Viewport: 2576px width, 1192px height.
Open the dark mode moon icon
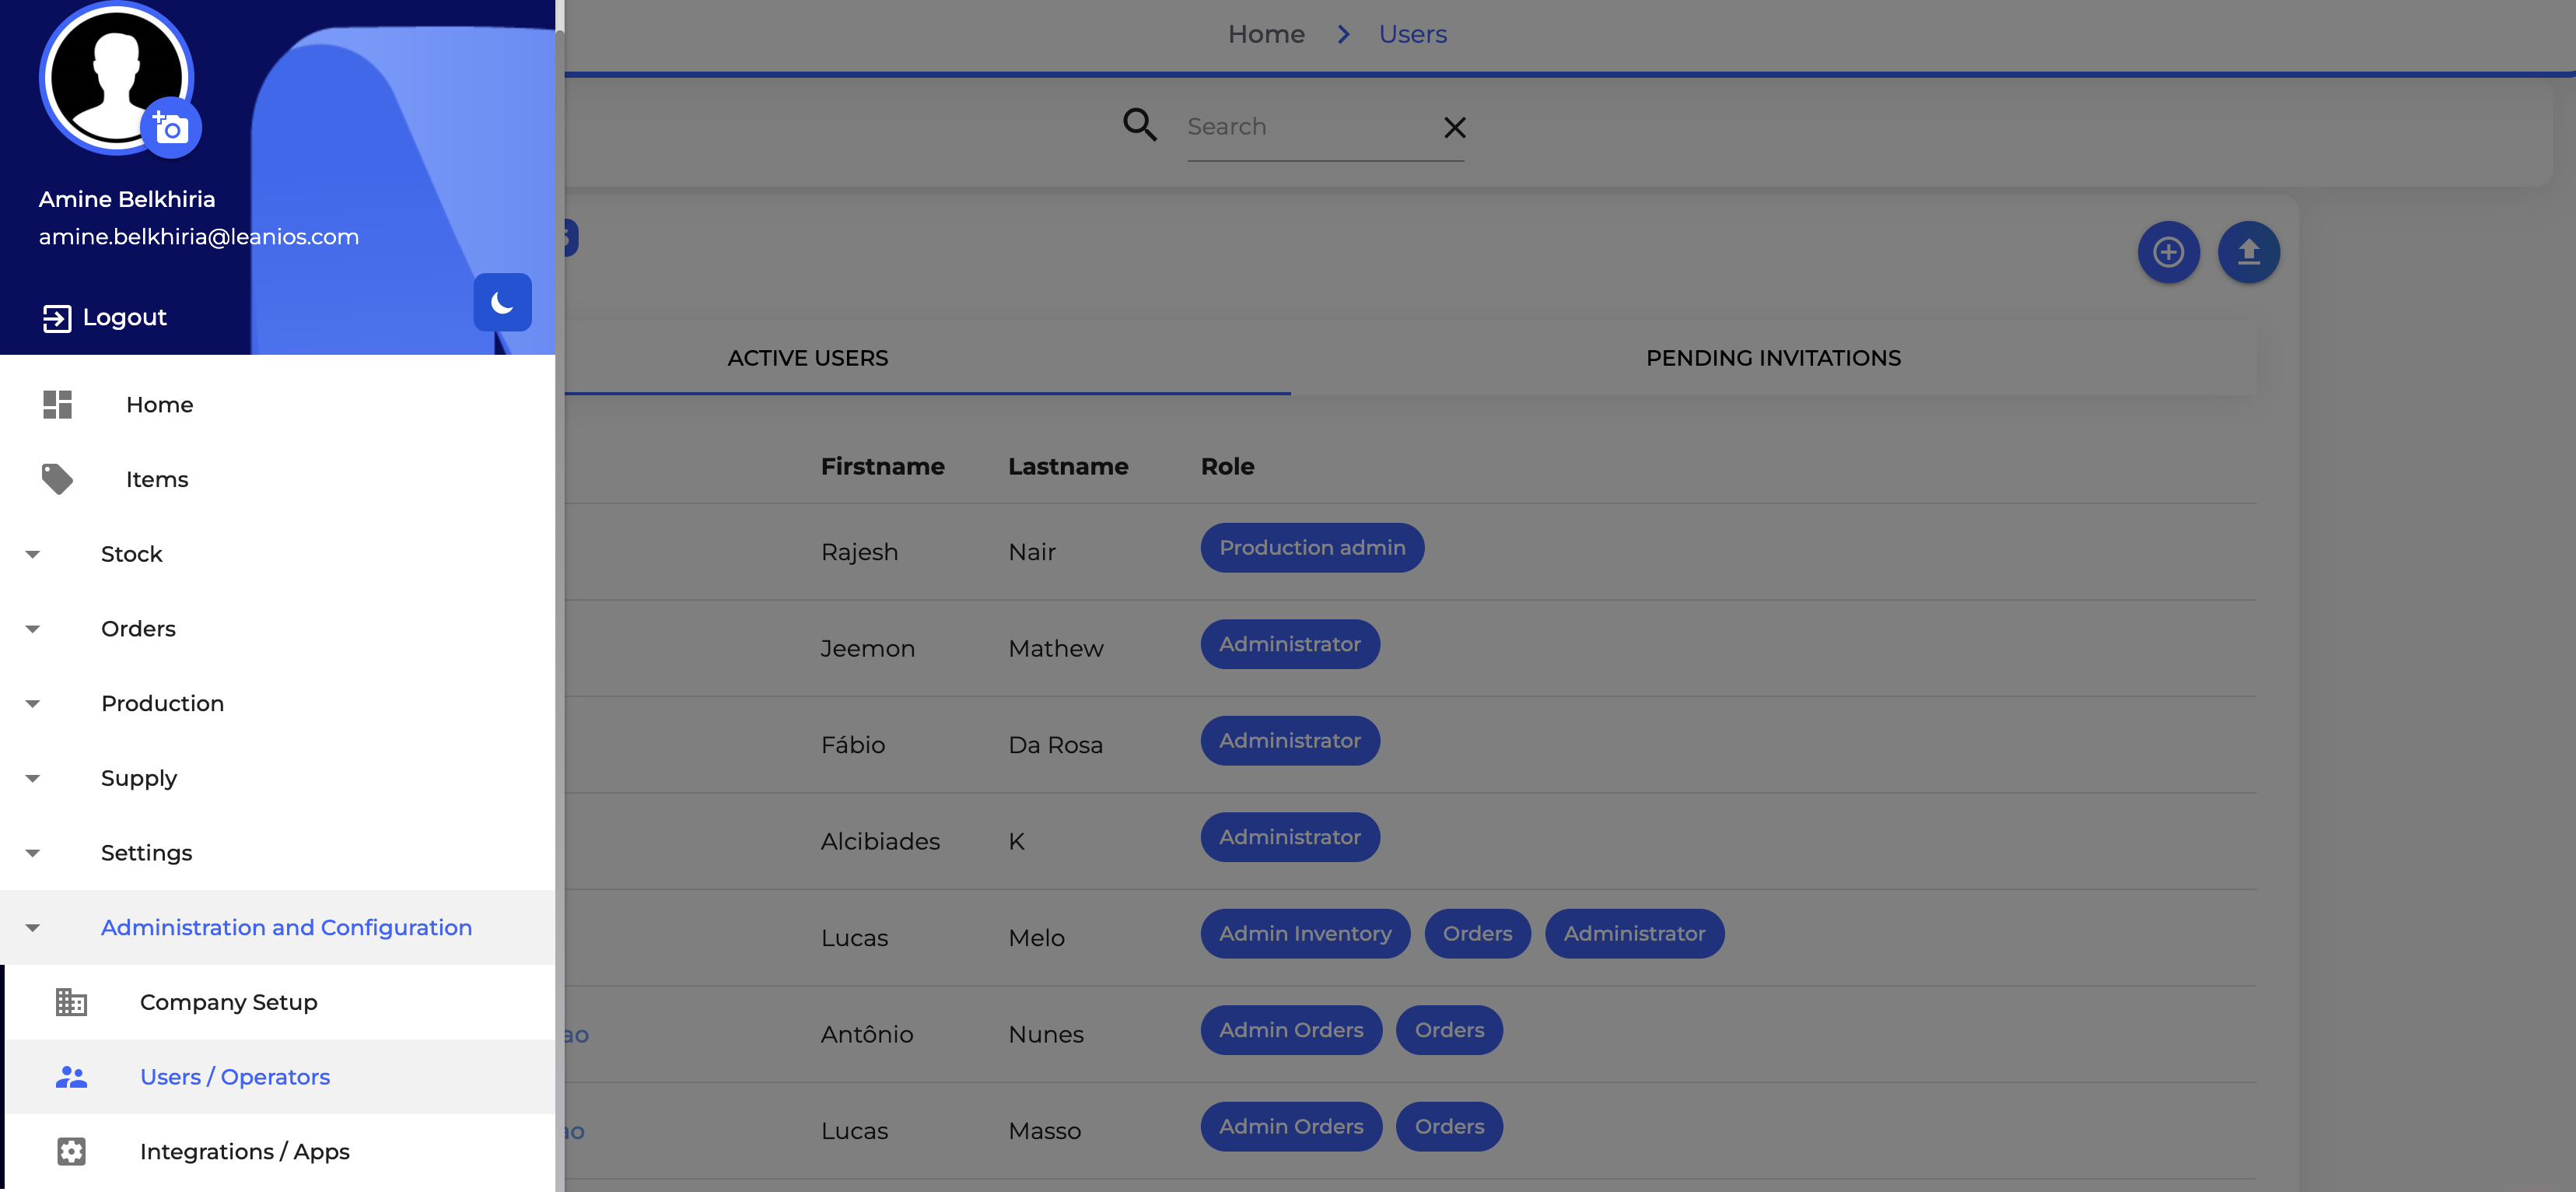[502, 302]
